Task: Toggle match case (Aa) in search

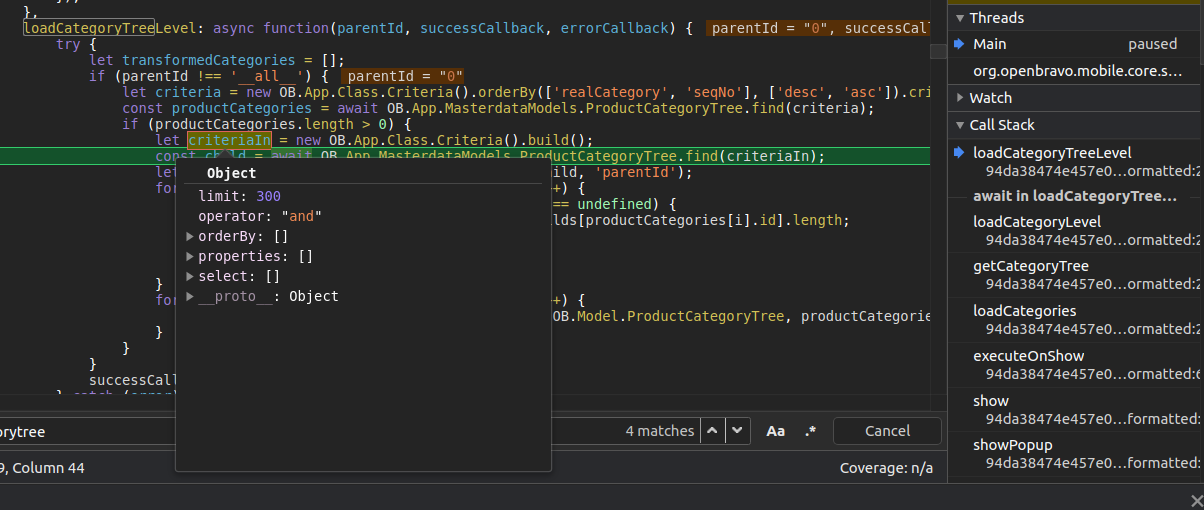Action: coord(776,431)
